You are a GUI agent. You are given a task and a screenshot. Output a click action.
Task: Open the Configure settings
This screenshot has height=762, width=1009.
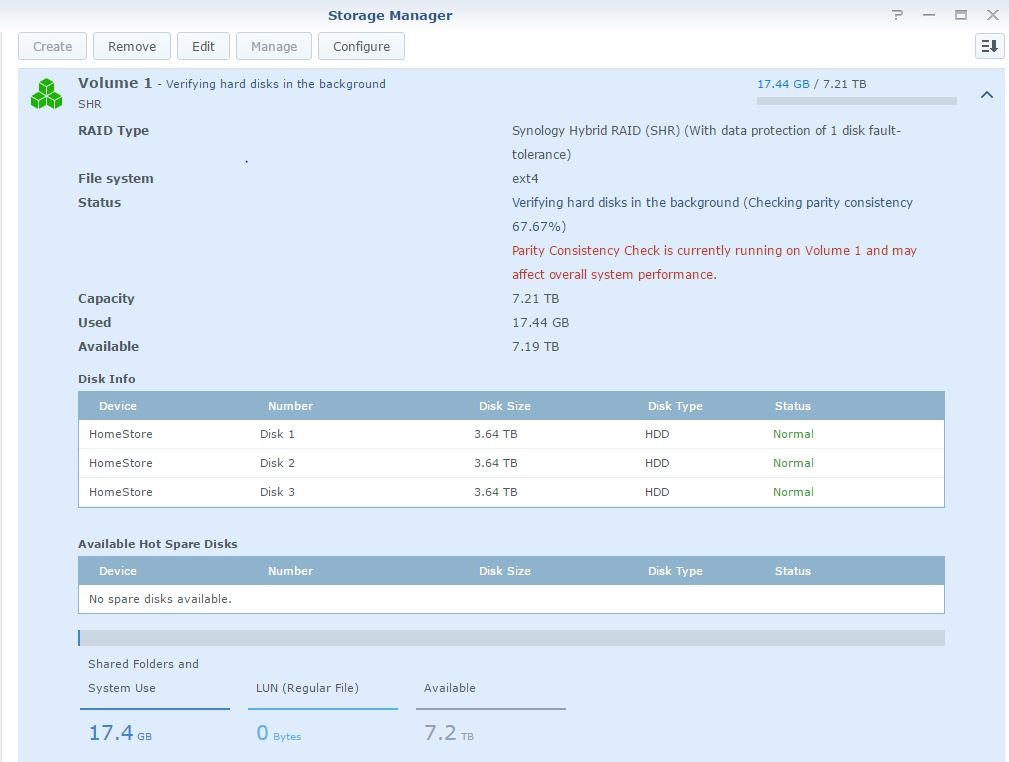coord(362,46)
